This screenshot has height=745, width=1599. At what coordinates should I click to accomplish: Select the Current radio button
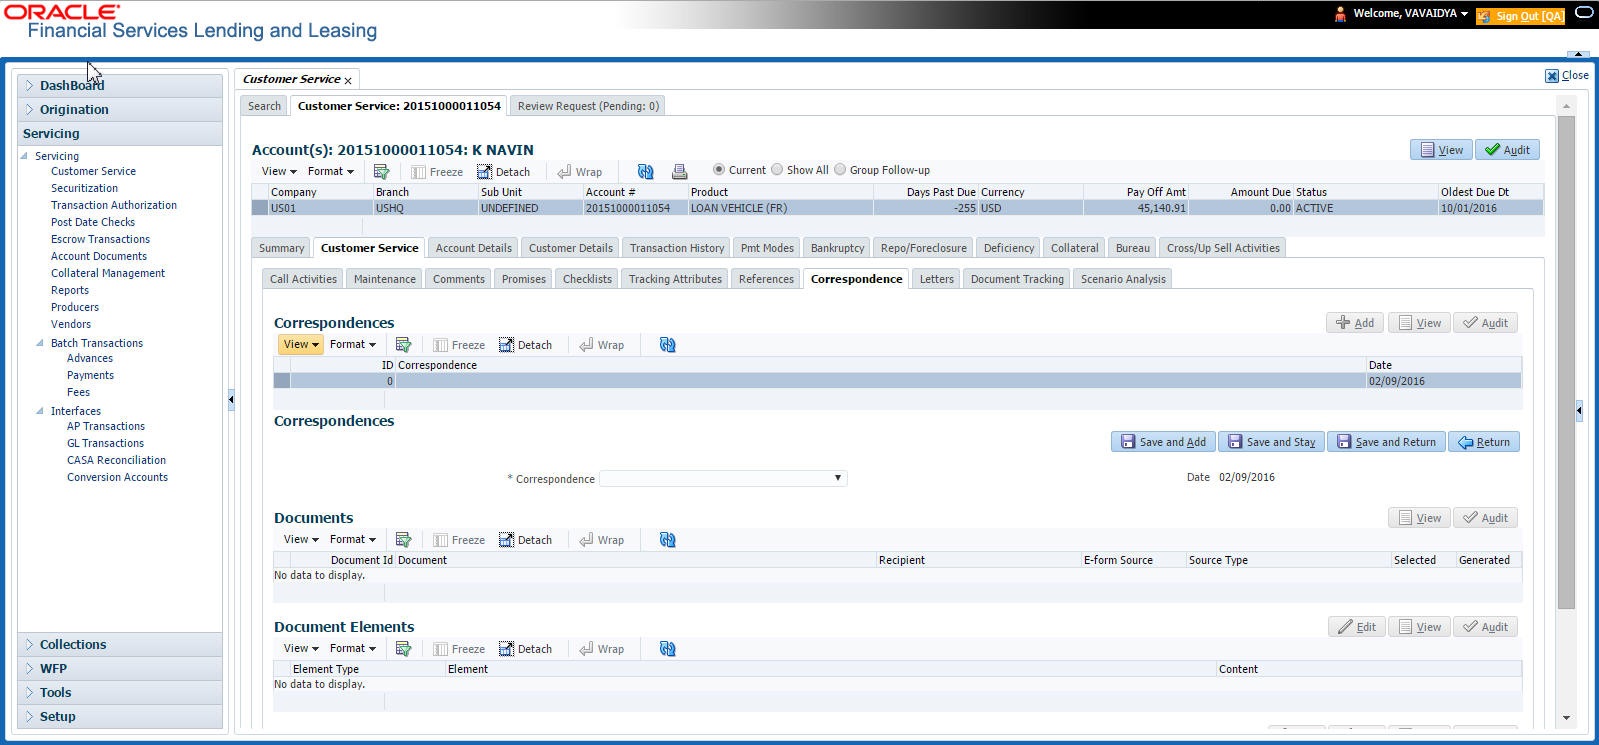click(x=718, y=170)
